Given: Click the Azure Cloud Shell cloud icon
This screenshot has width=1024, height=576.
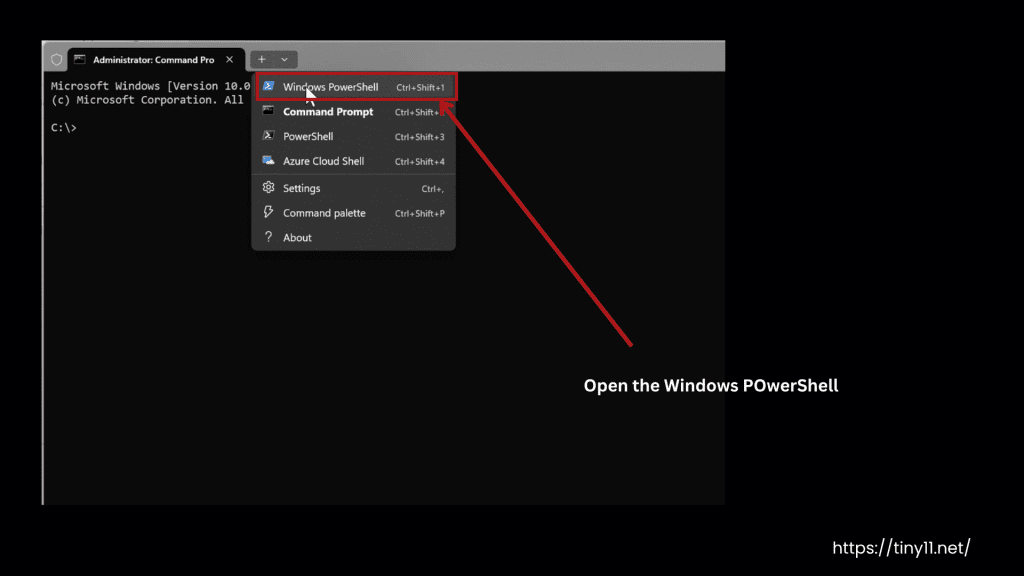Looking at the screenshot, I should pyautogui.click(x=268, y=161).
